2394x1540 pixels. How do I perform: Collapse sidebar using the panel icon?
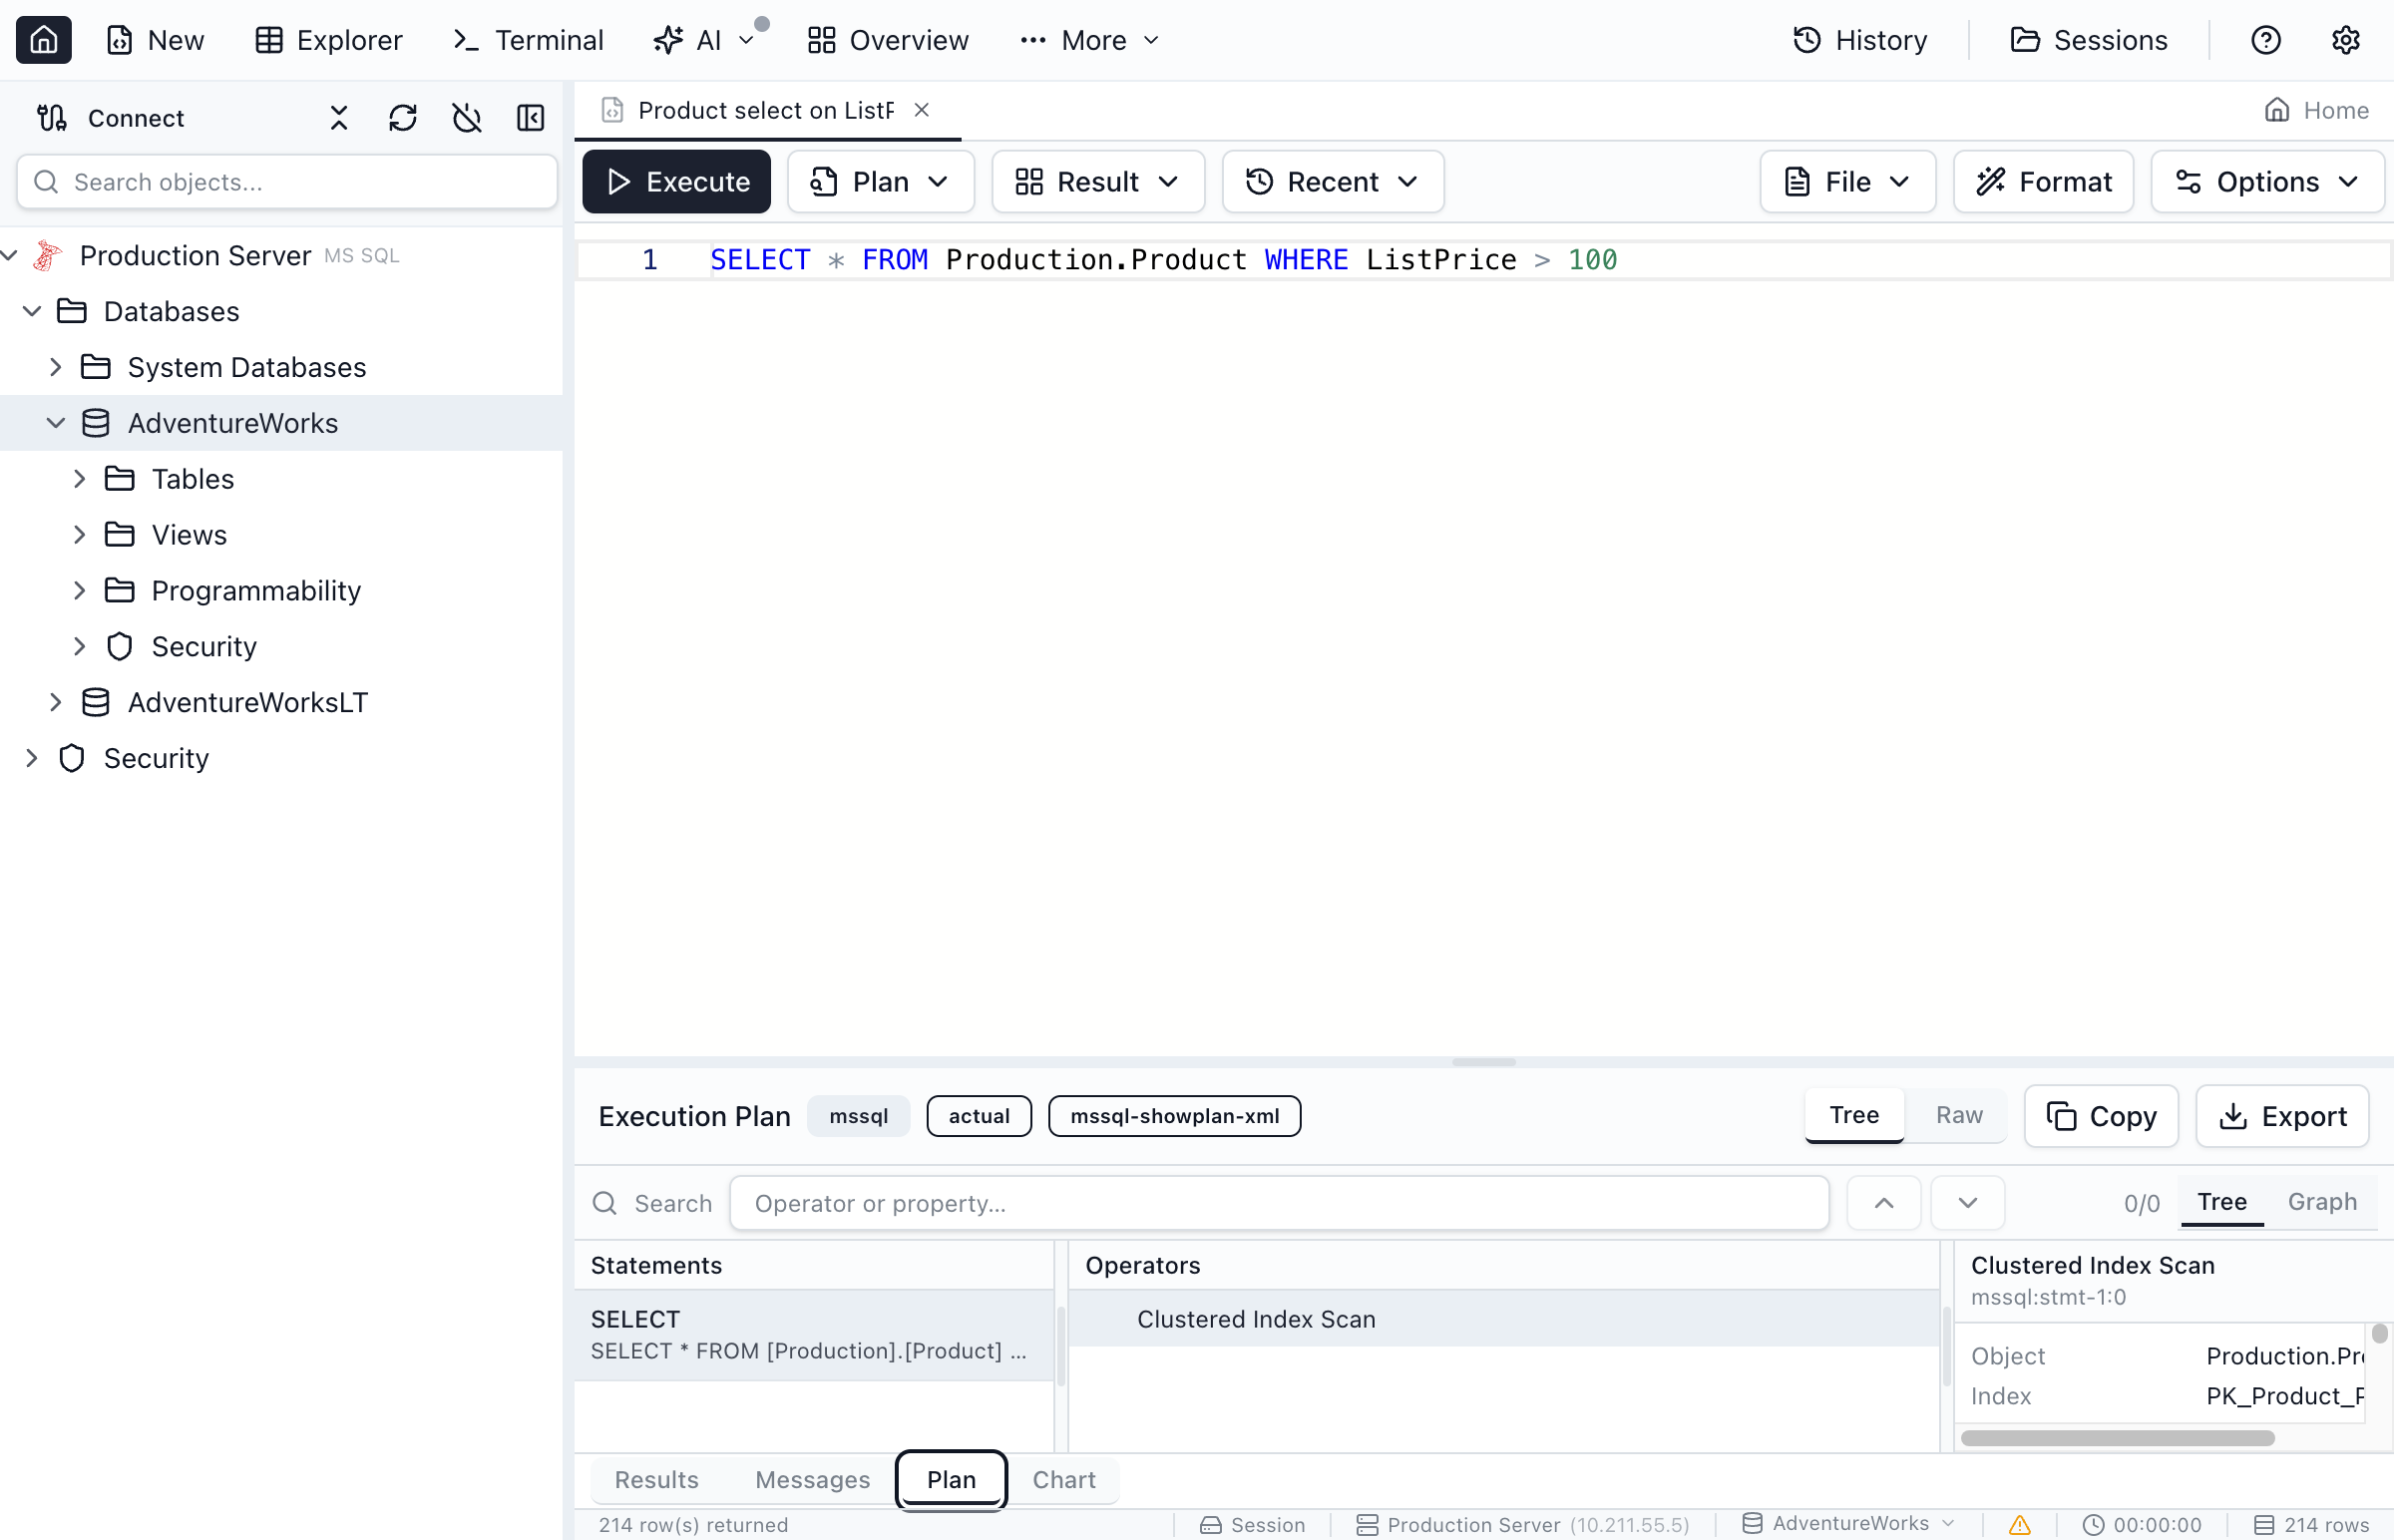(530, 118)
